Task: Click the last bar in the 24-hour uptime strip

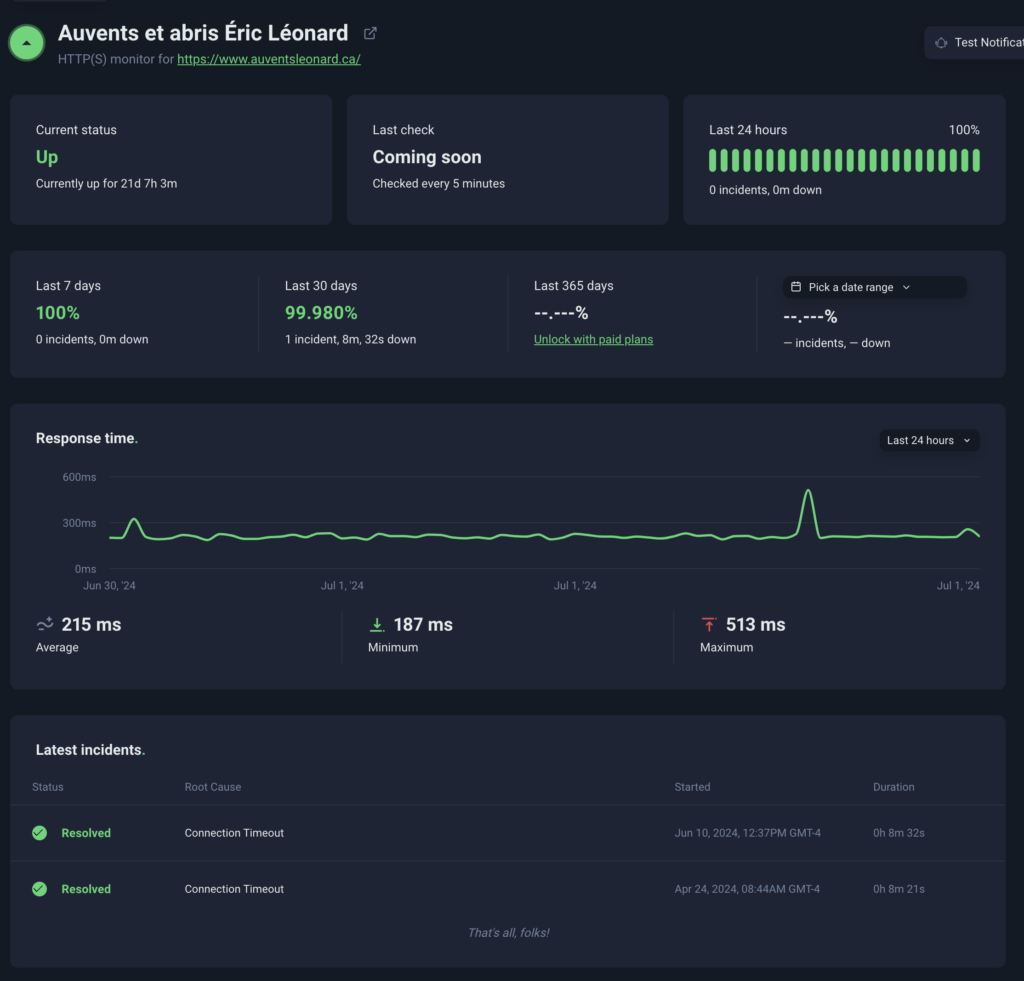Action: coord(975,160)
